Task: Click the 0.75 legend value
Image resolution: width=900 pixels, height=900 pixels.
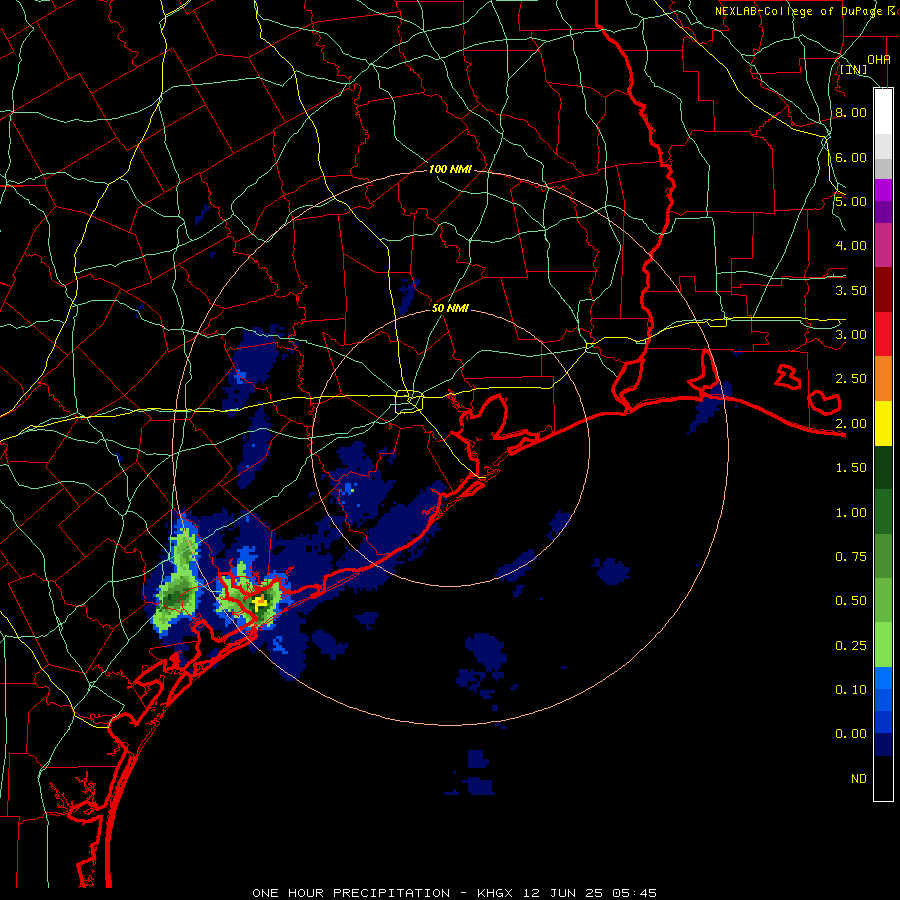Action: (x=851, y=557)
